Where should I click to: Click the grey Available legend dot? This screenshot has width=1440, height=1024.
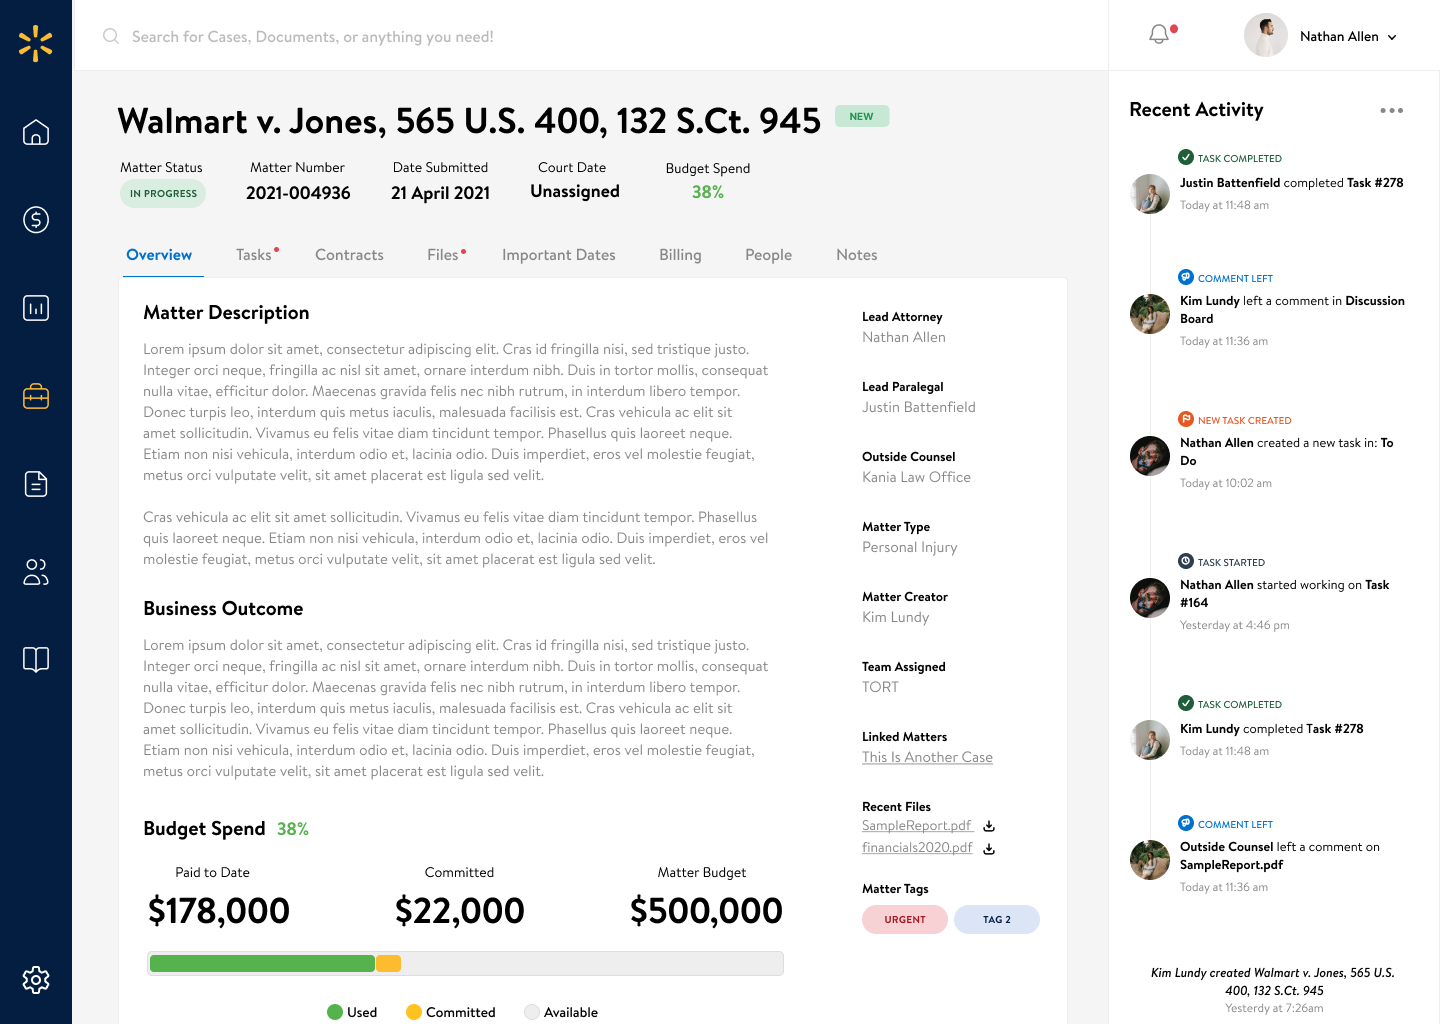coord(532,1012)
